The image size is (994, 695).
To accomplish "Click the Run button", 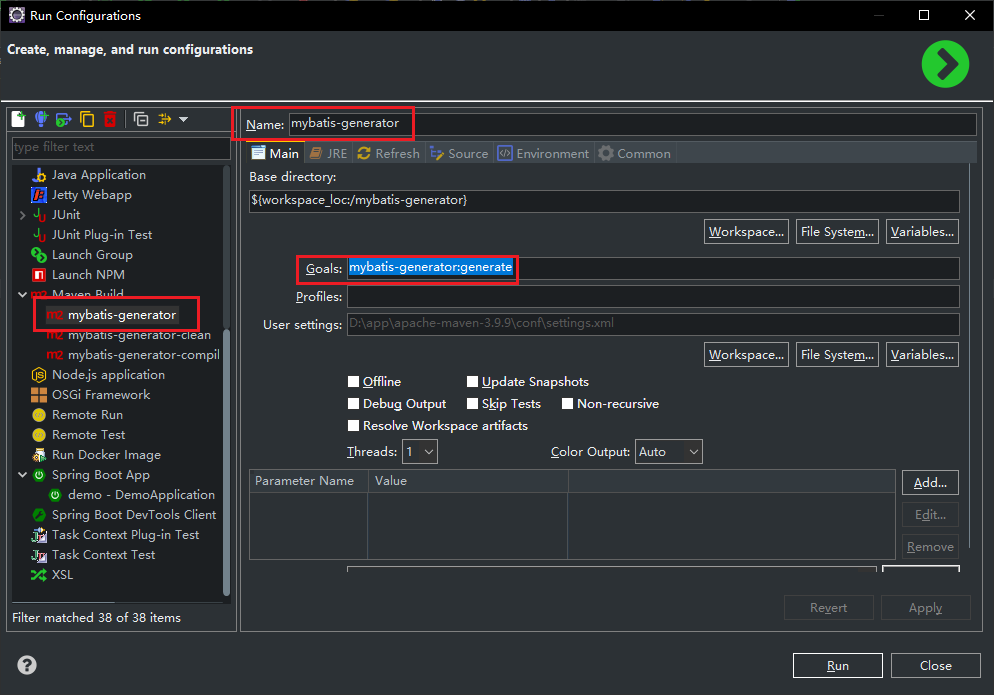I will click(x=837, y=666).
